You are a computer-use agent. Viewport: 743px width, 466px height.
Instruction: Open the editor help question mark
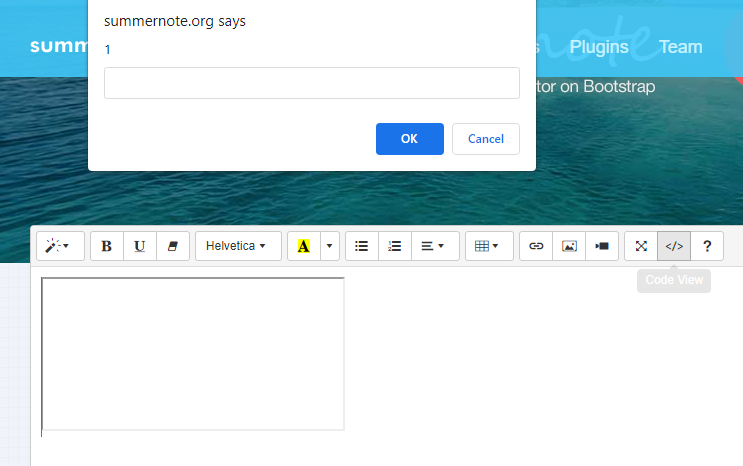coord(707,246)
